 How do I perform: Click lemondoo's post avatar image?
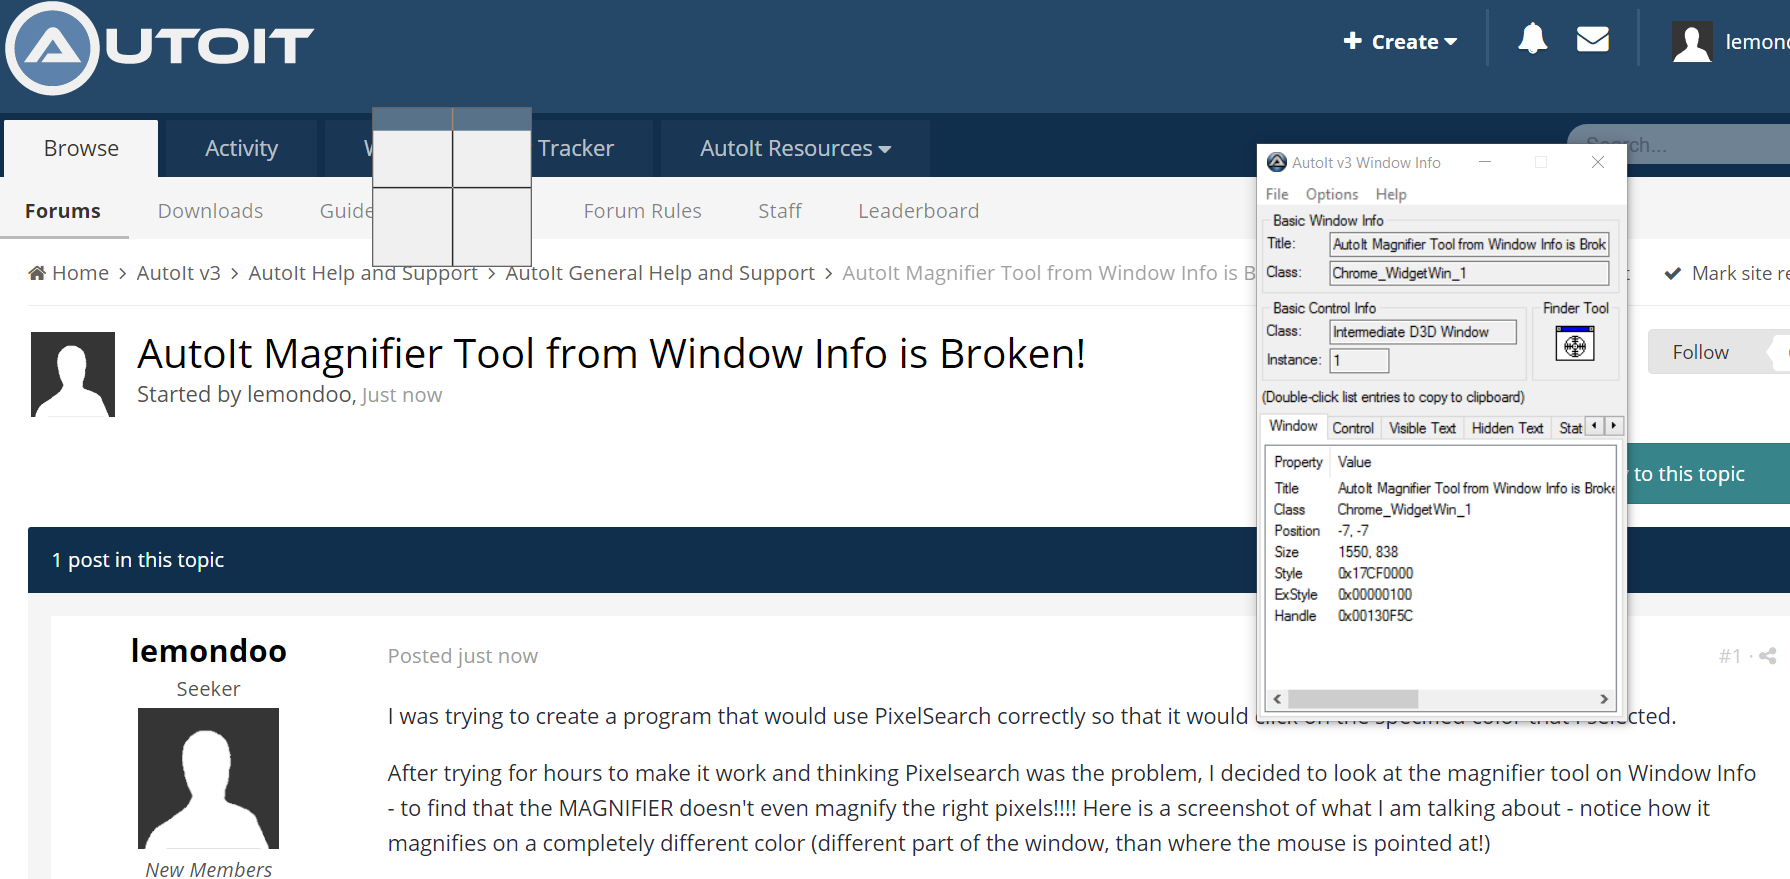tap(208, 778)
